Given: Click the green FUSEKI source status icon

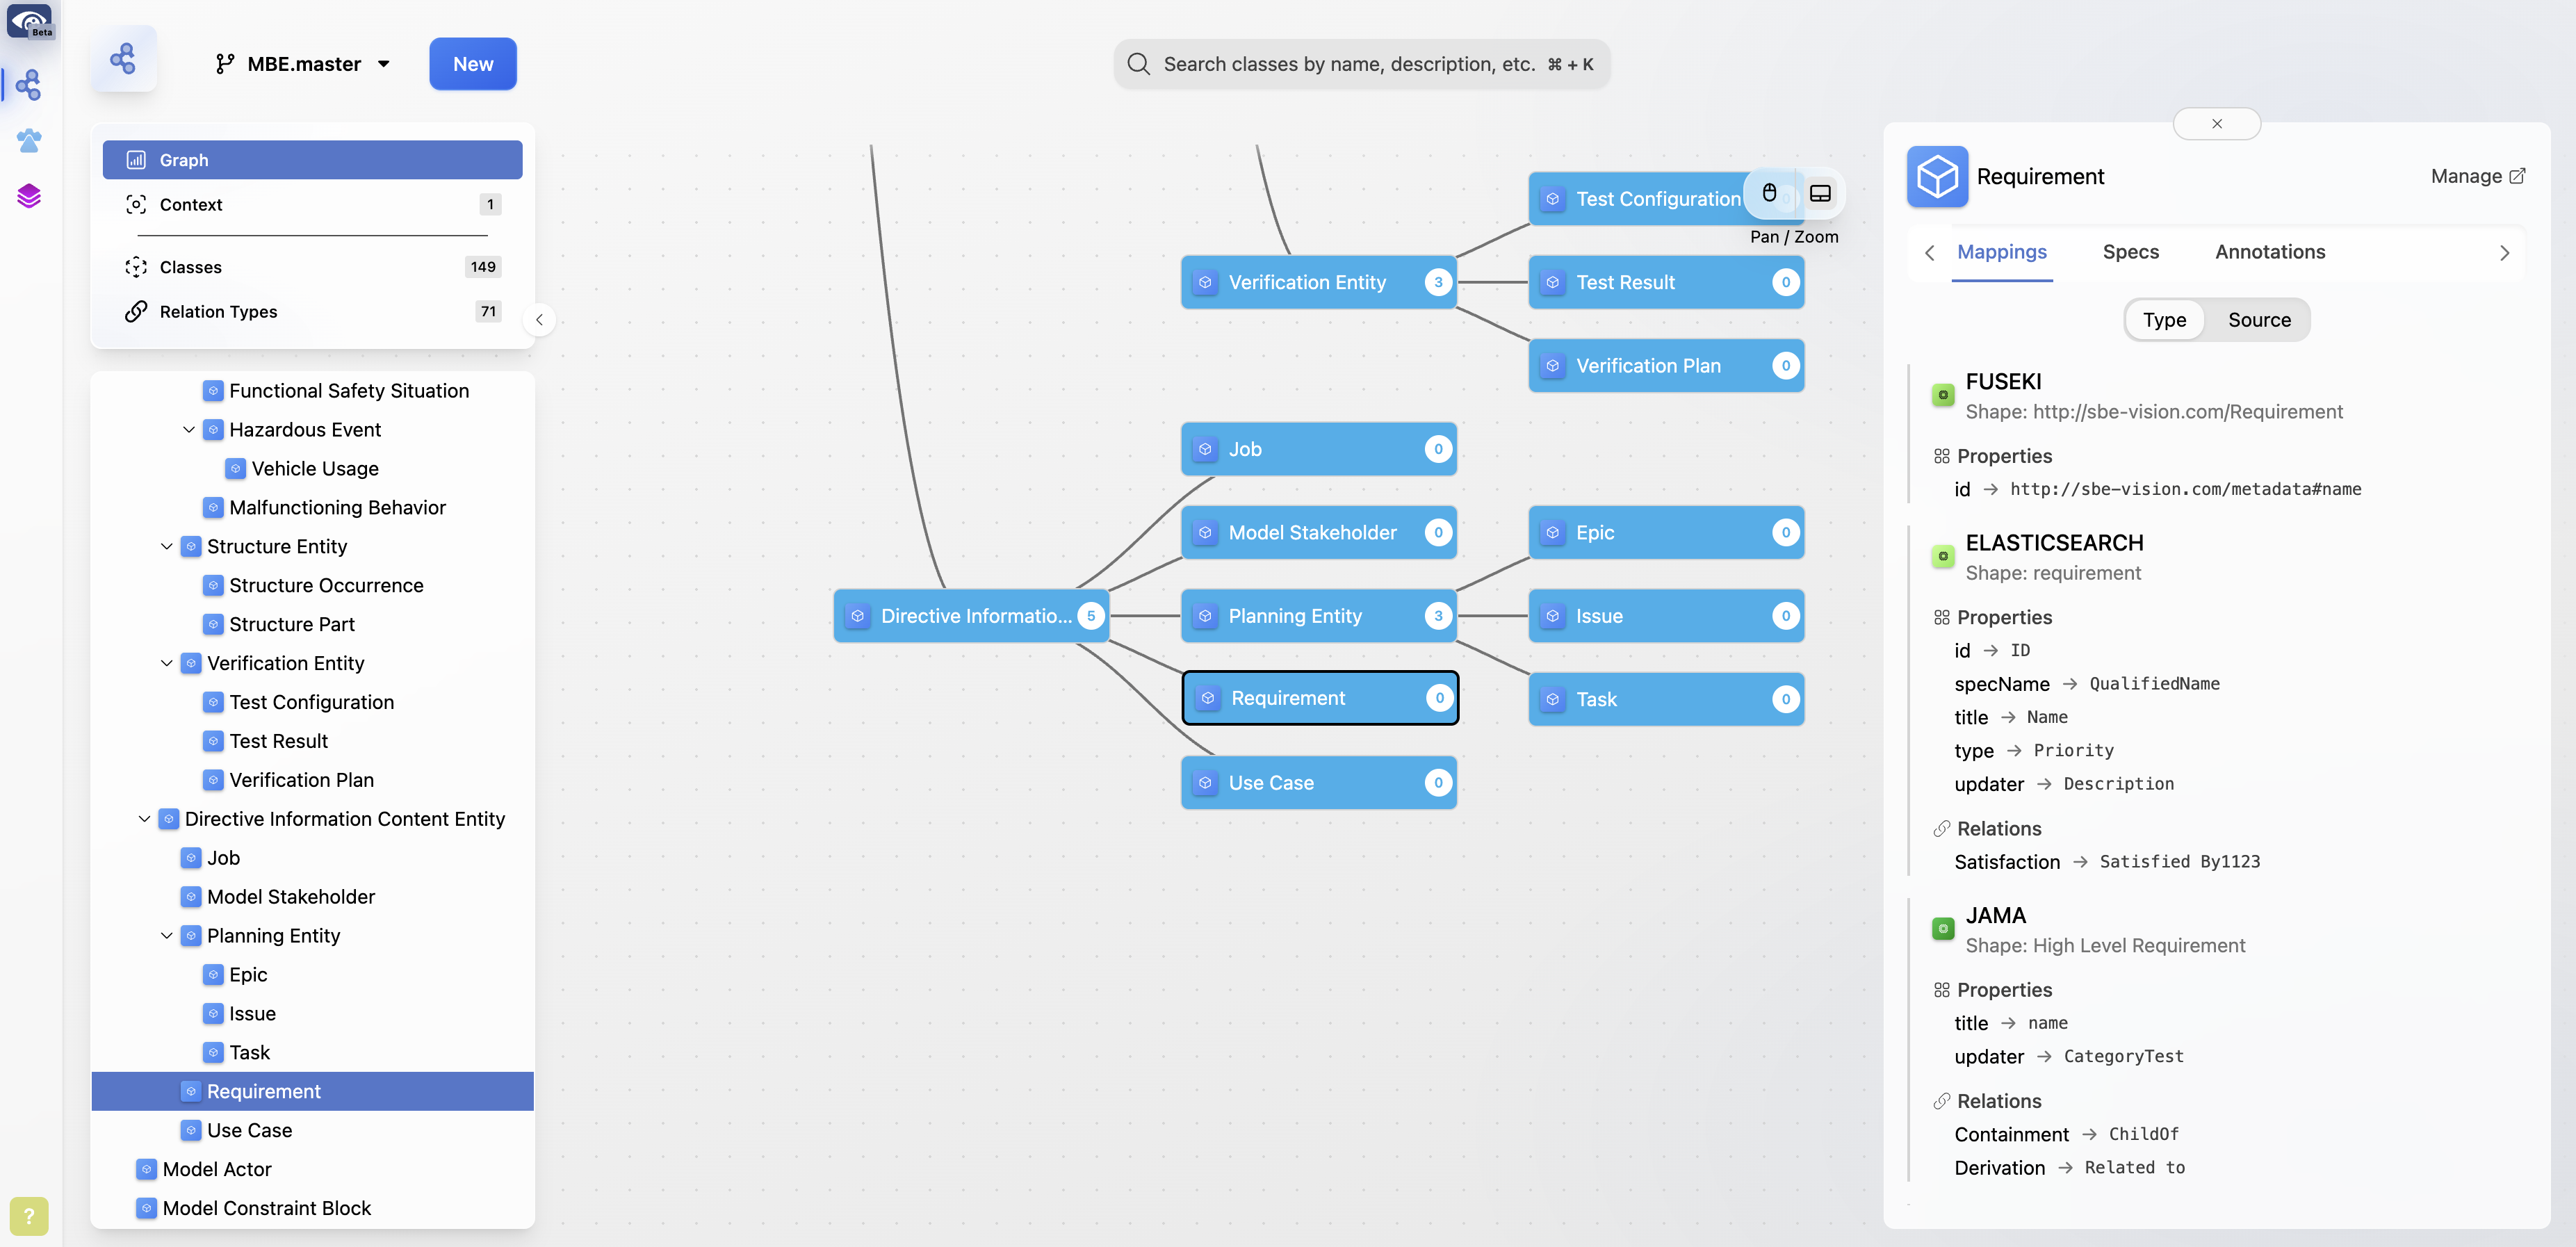Looking at the screenshot, I should click(1943, 395).
